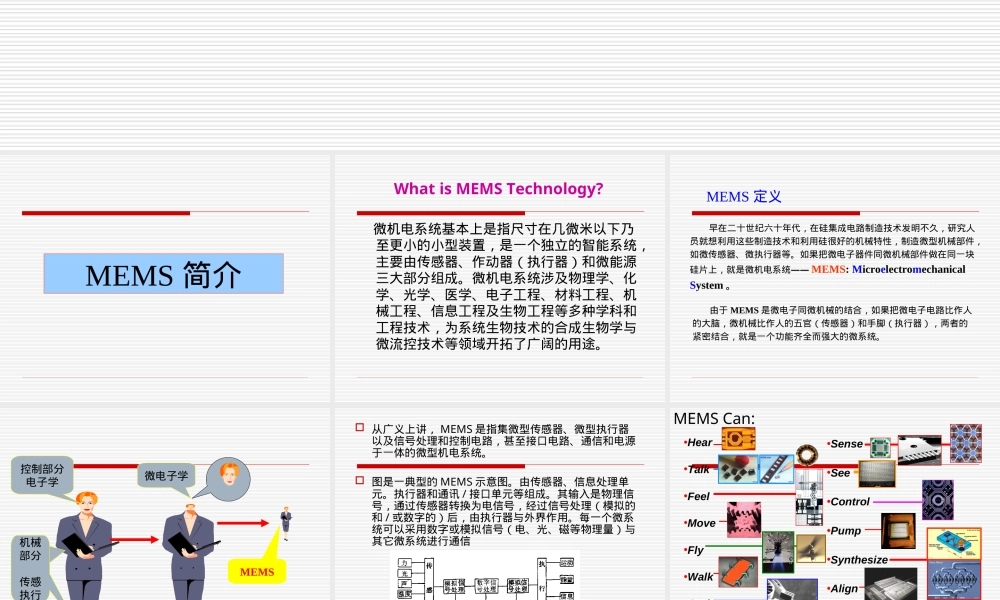1000x600 pixels.
Task: Click the 控制部分 电子学 callout bubble
Action: [x=42, y=476]
